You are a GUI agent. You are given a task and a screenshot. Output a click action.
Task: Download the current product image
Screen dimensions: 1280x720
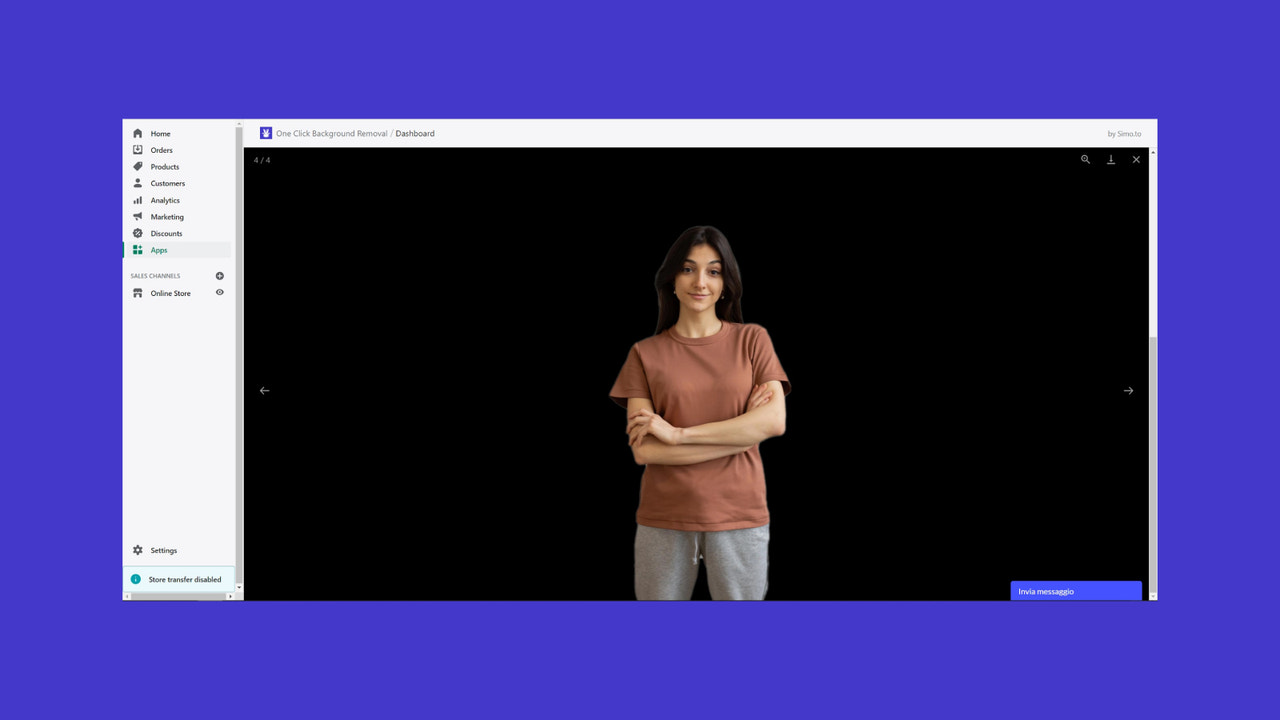(1110, 159)
